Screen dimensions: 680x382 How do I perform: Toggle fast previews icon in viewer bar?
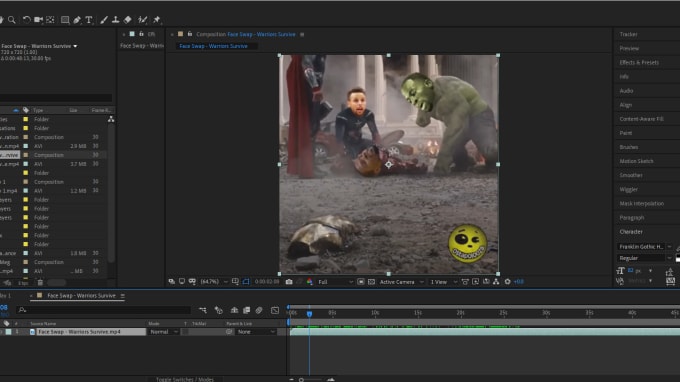[475, 282]
